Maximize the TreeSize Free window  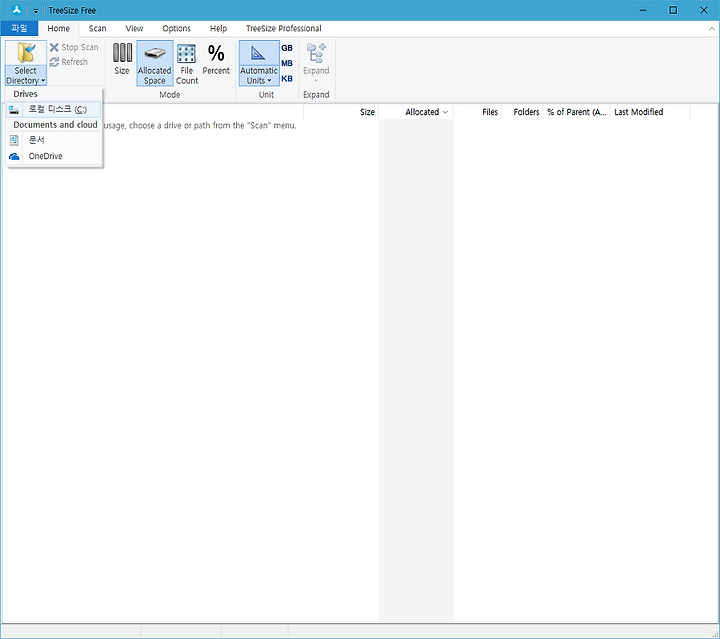(673, 10)
